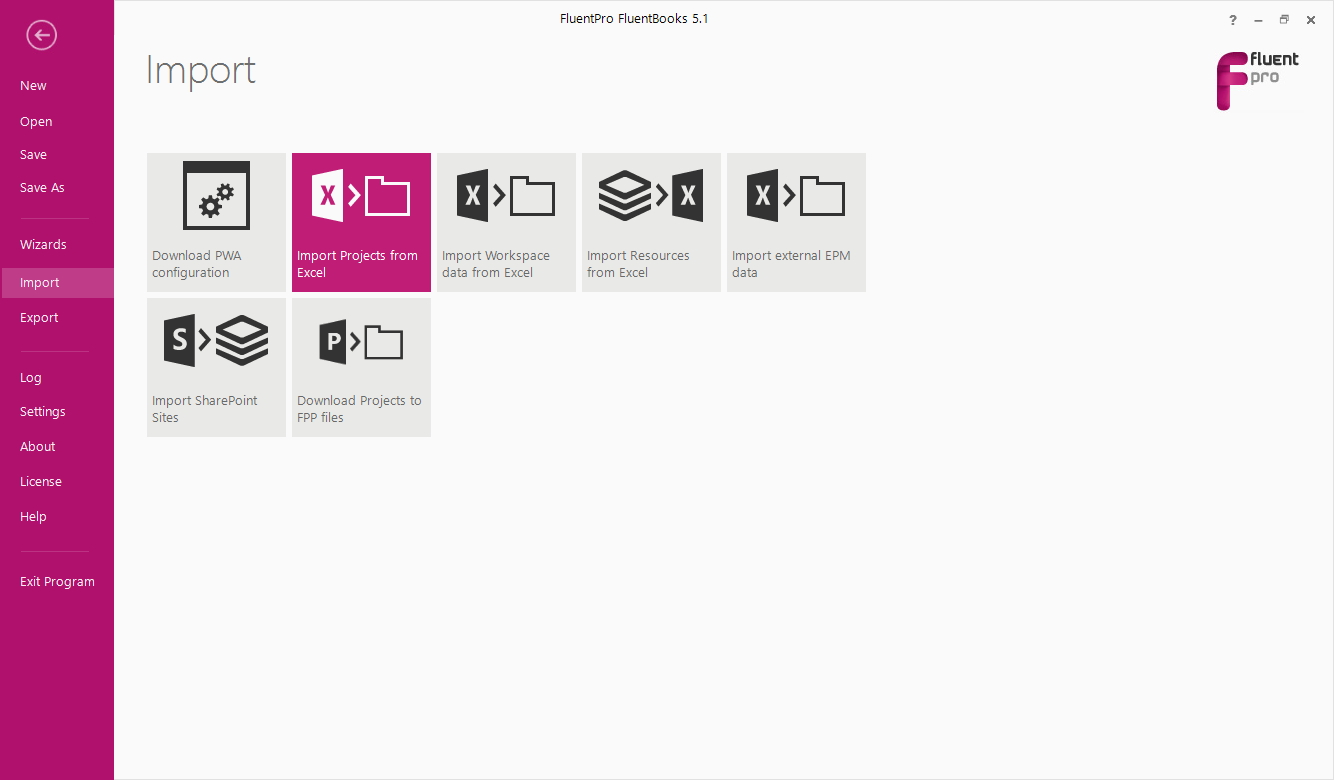Click Exit Program
This screenshot has width=1334, height=780.
(57, 582)
